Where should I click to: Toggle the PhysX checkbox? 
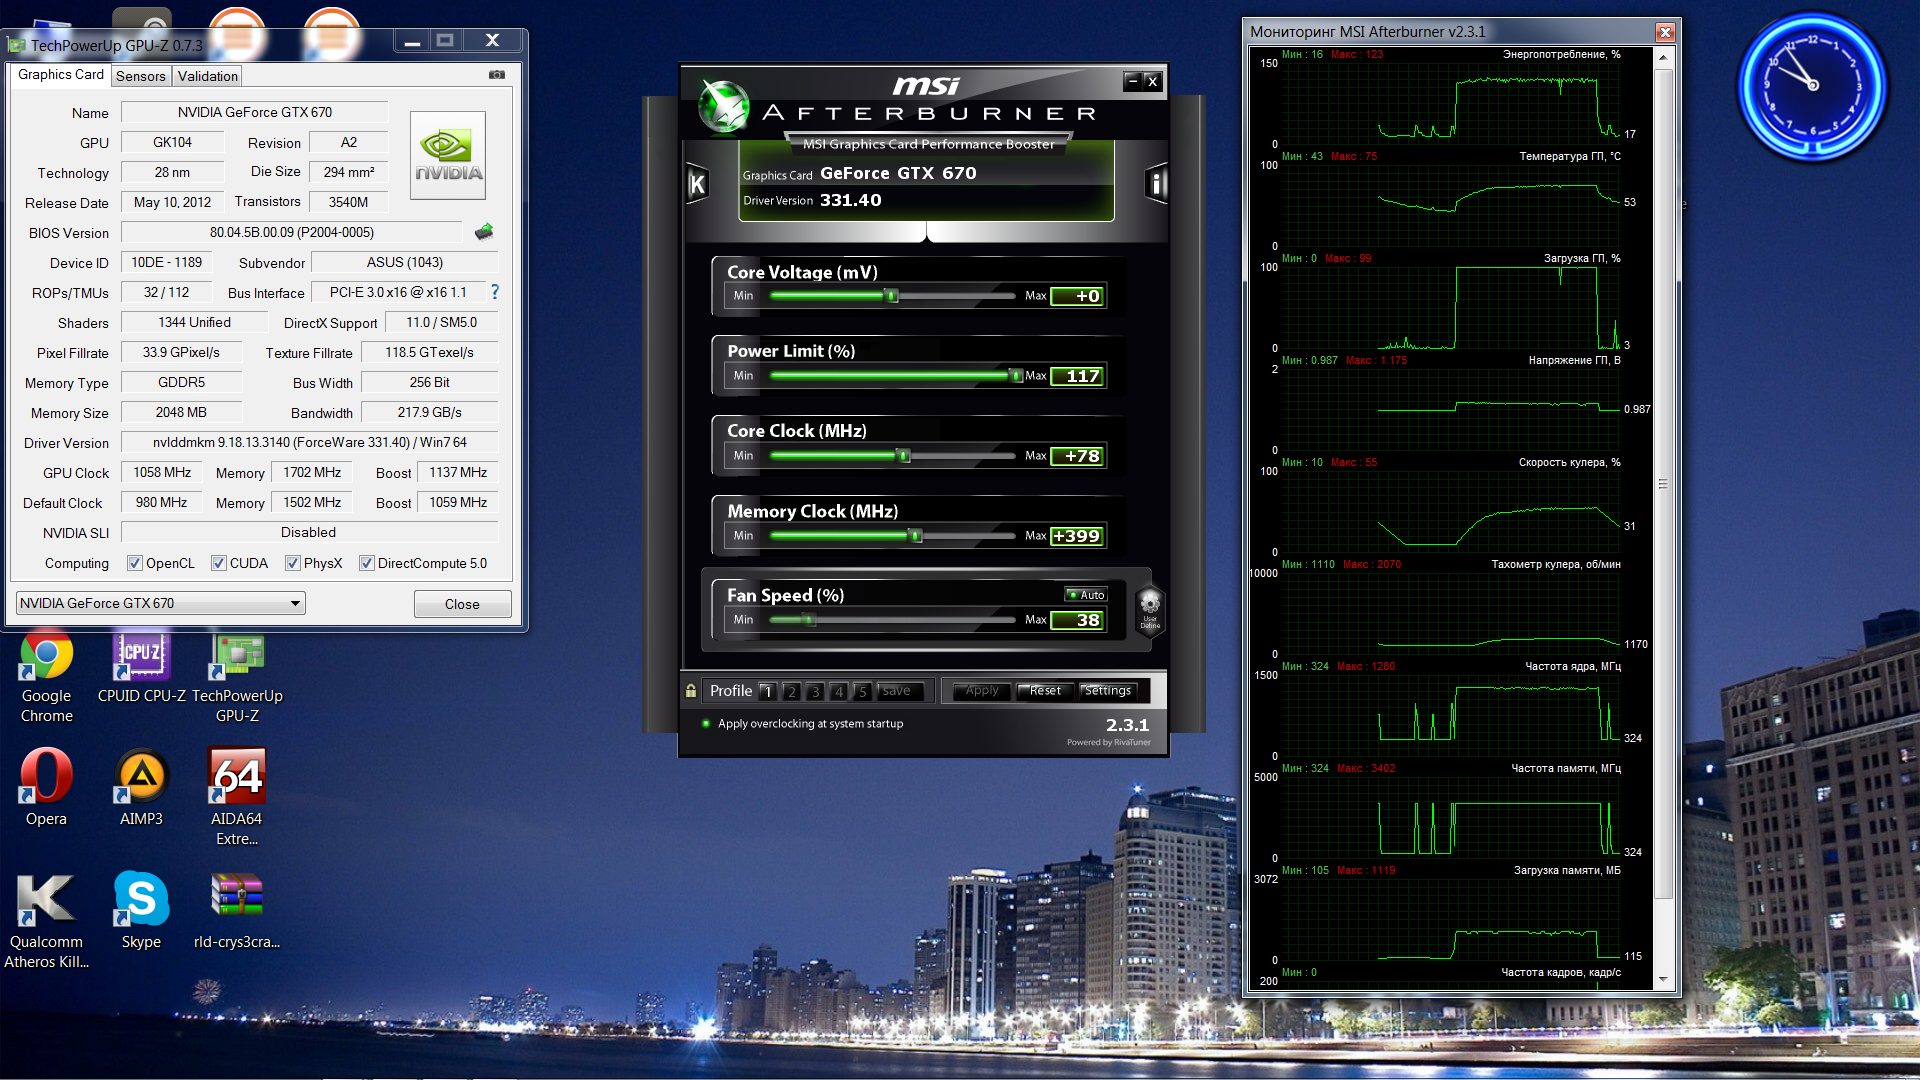pos(293,563)
